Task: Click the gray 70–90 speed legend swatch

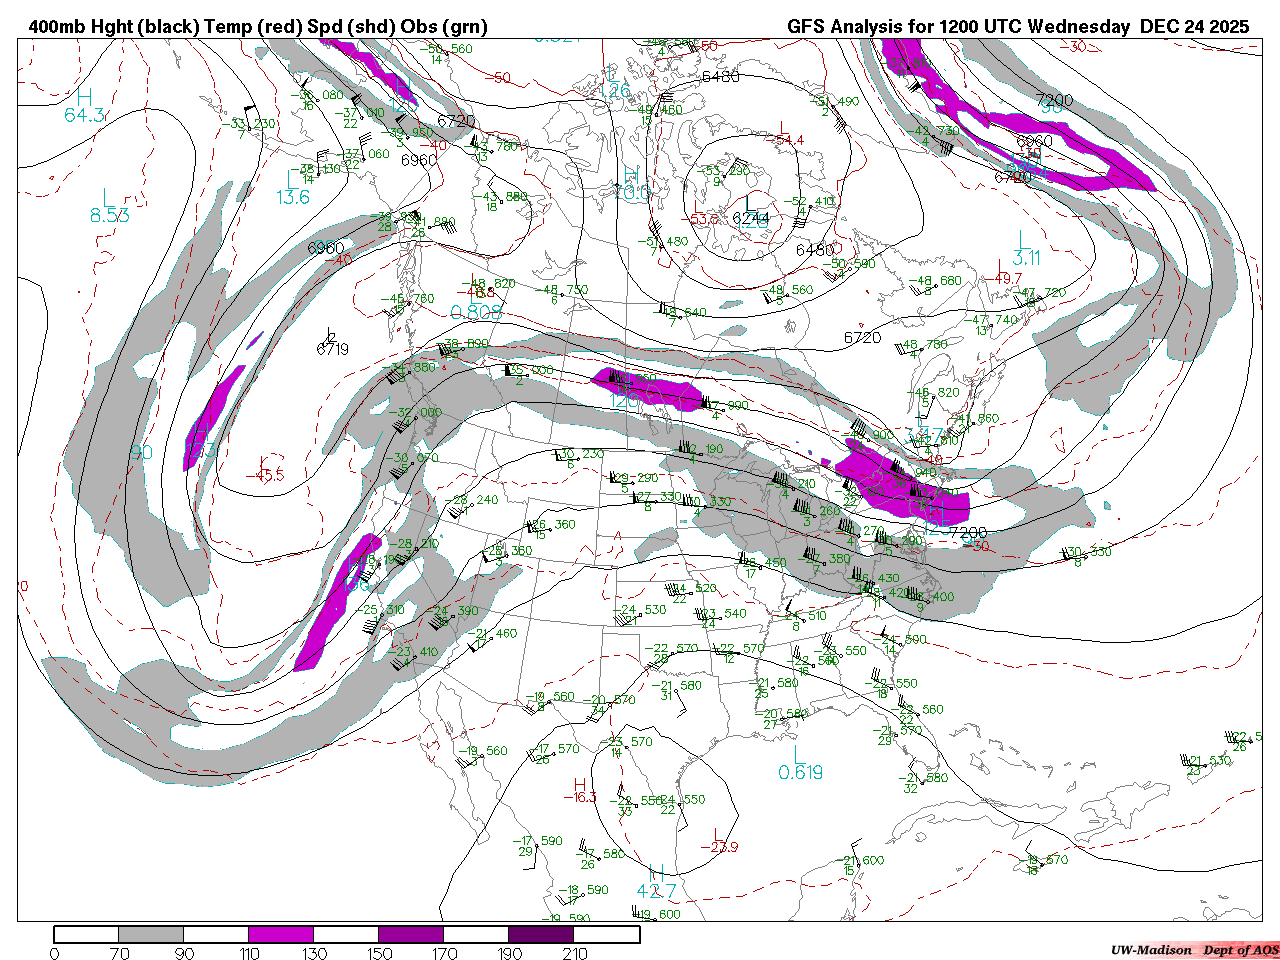Action: click(x=151, y=934)
